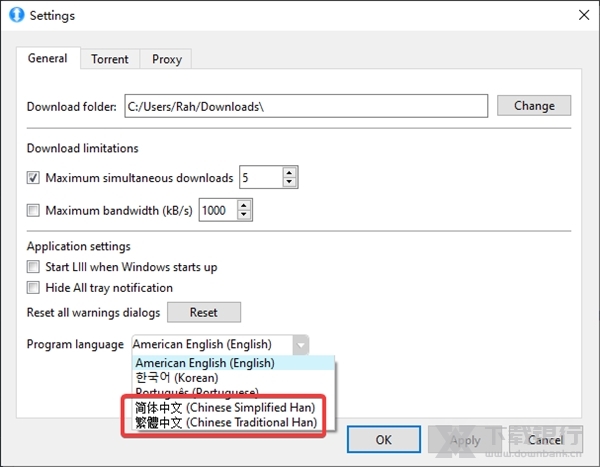Collapse the Program language dropdown arrow

301,345
